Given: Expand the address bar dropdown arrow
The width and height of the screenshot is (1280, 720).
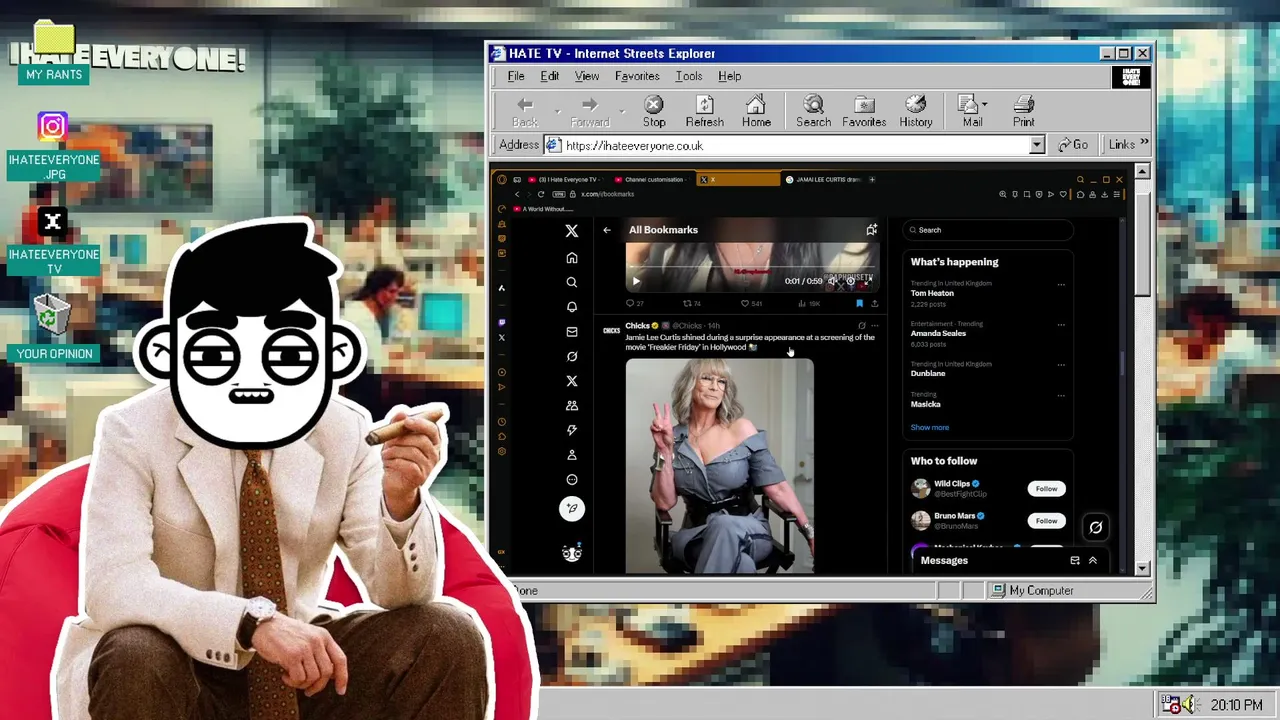Looking at the screenshot, I should (x=1037, y=145).
